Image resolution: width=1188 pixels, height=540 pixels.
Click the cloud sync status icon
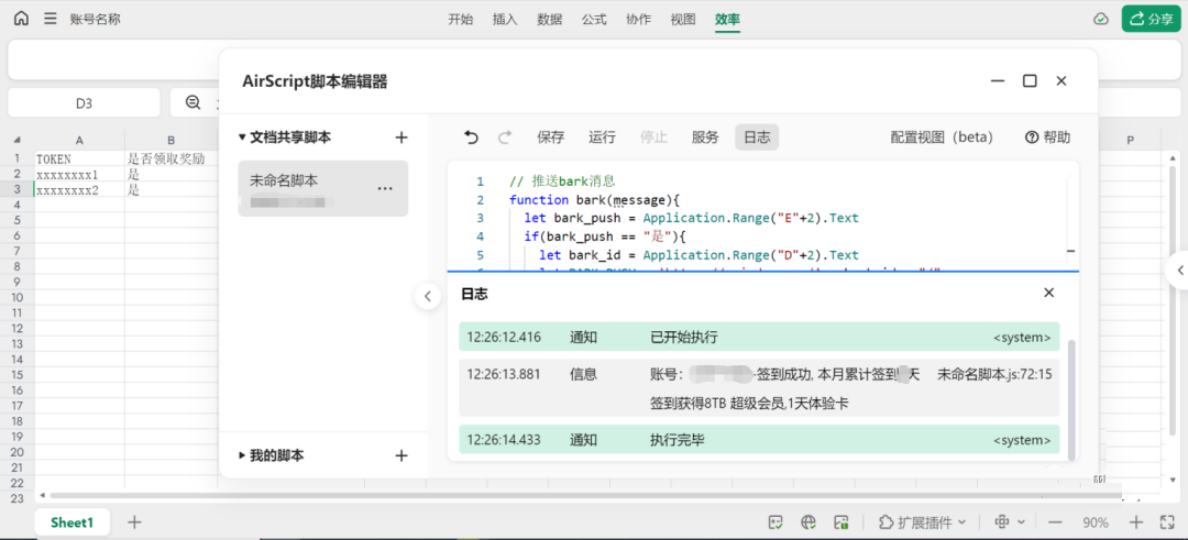pyautogui.click(x=1101, y=19)
